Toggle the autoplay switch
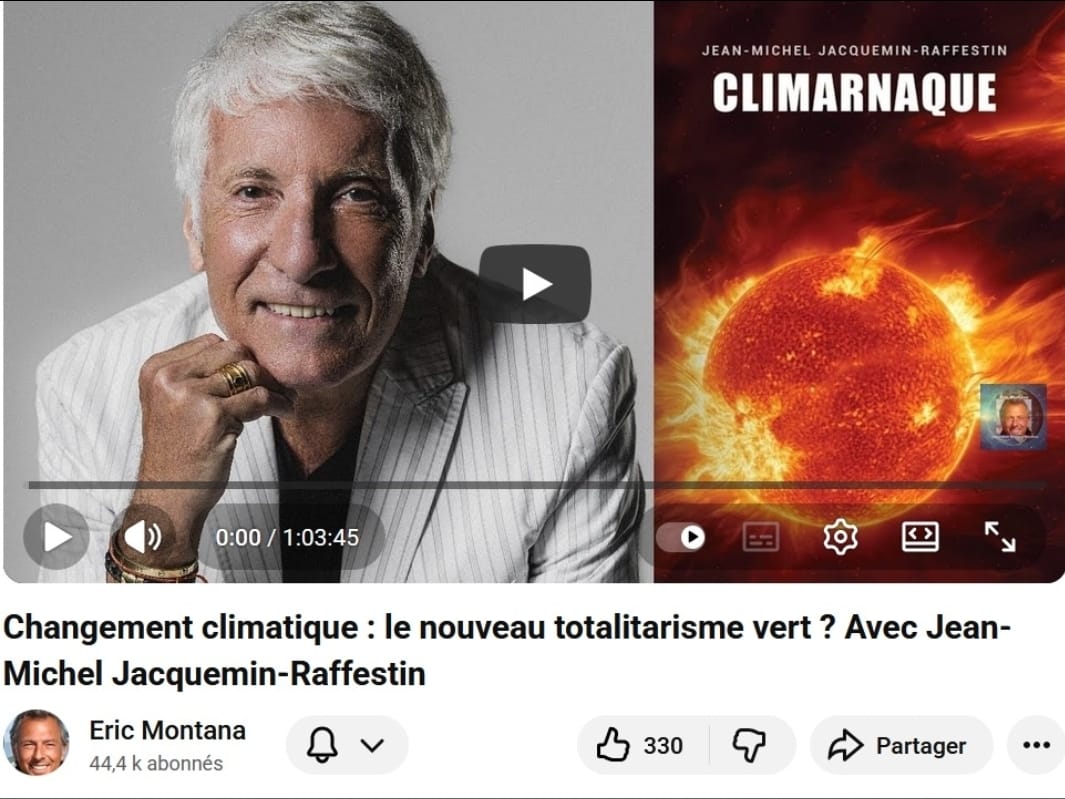This screenshot has height=799, width=1065. pos(681,537)
